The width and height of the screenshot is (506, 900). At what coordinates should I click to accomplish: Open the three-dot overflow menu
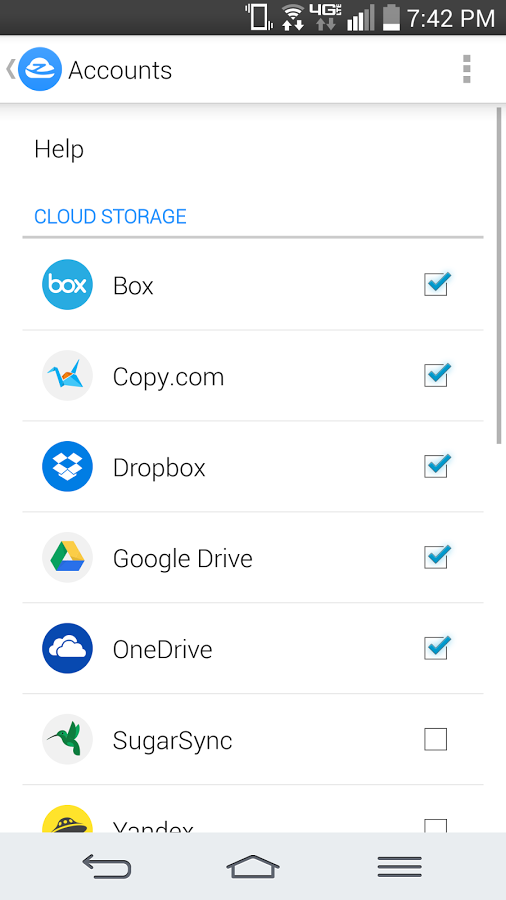[466, 69]
